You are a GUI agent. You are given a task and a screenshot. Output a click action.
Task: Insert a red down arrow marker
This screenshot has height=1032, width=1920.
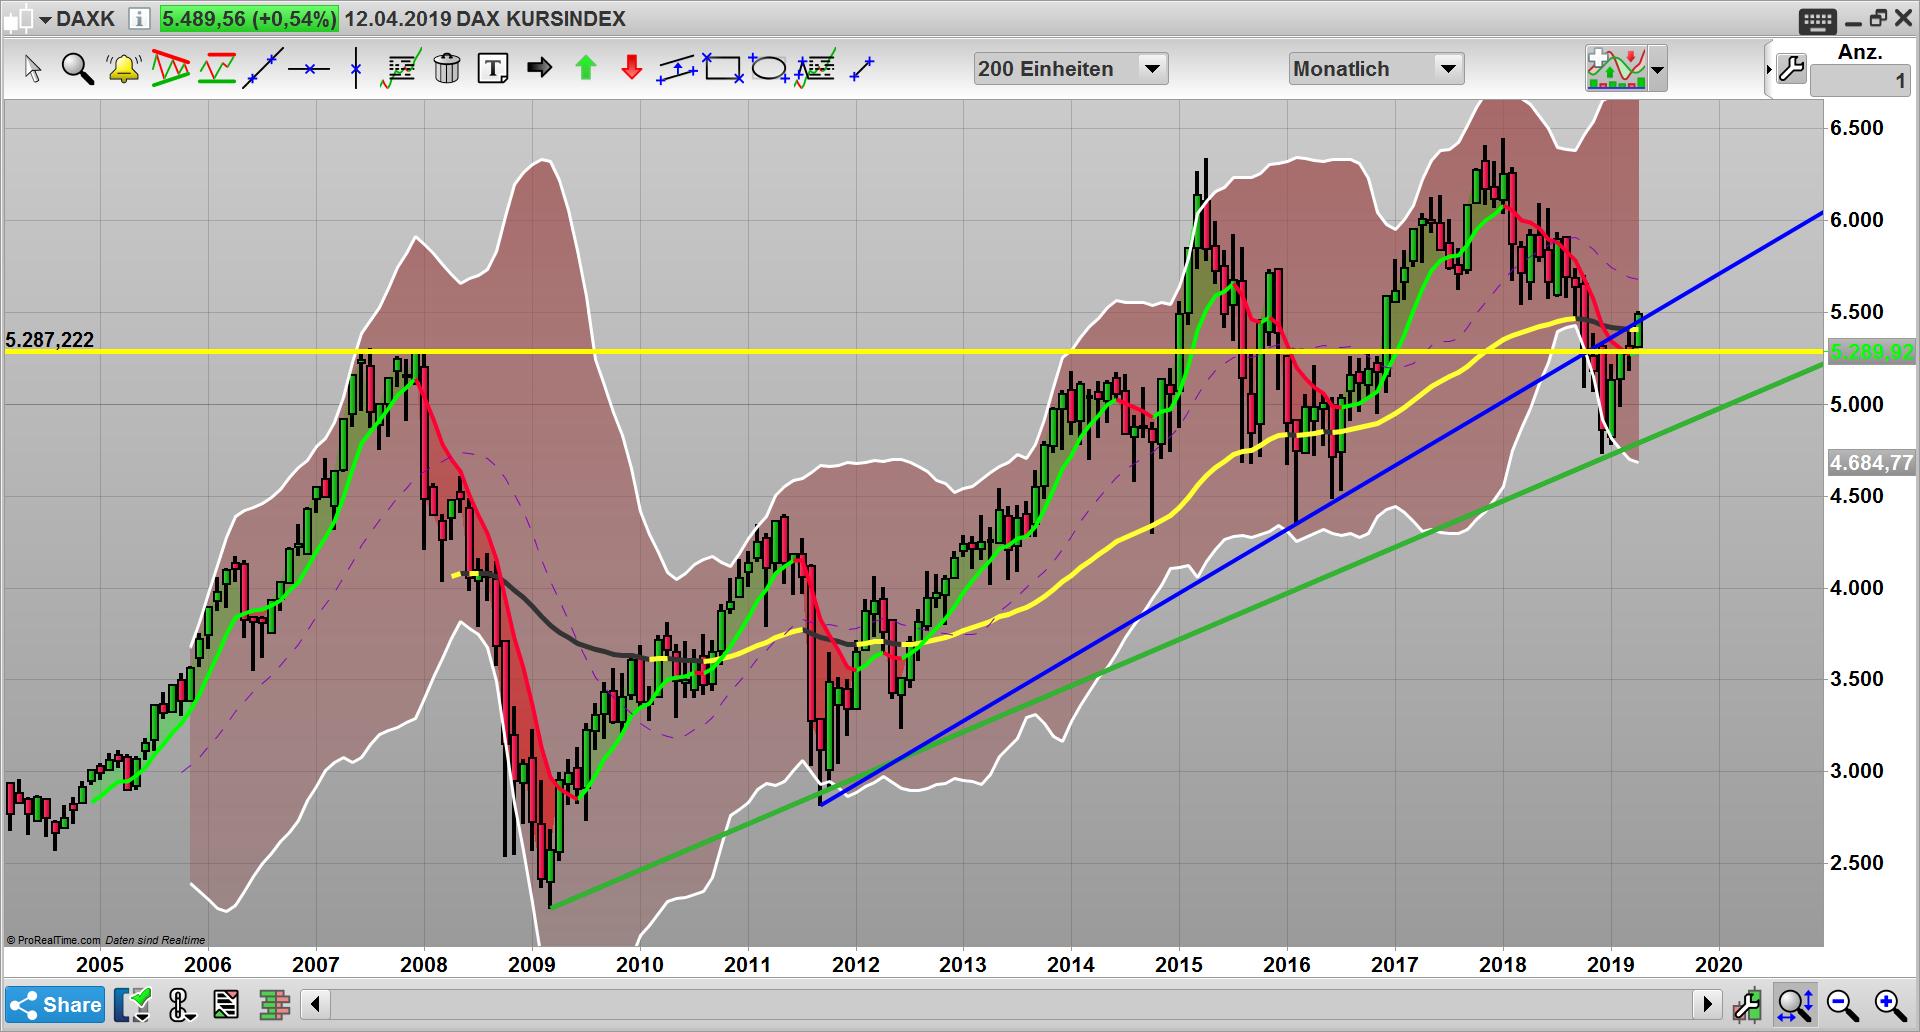632,68
